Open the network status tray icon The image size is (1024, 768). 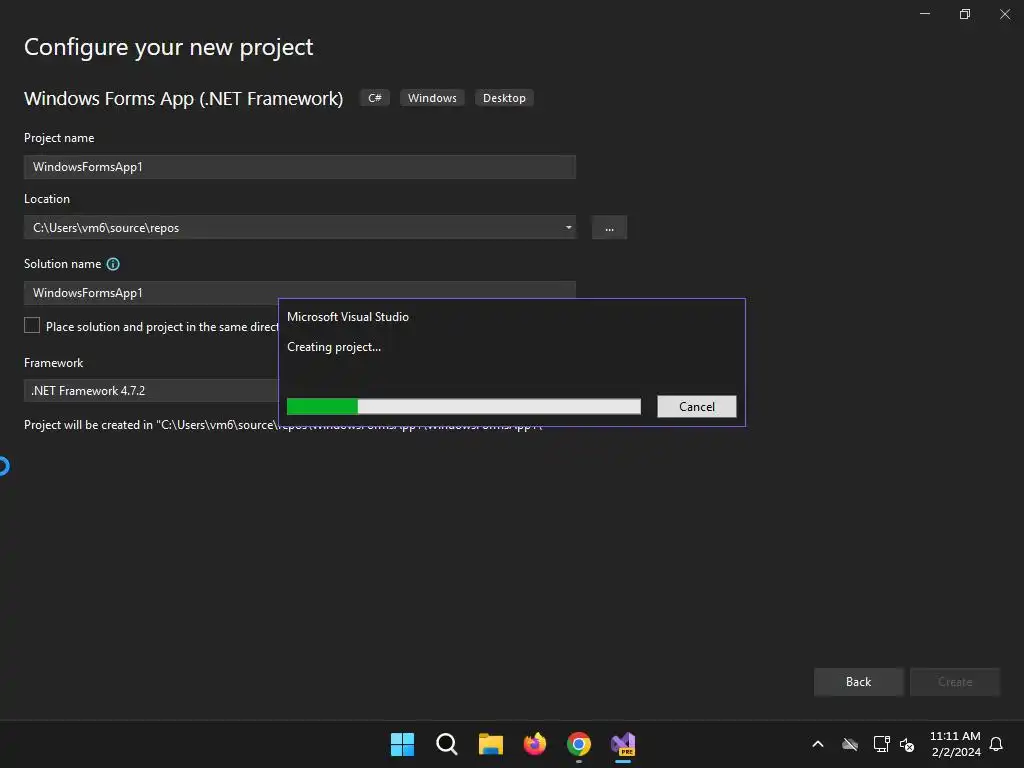click(x=882, y=744)
